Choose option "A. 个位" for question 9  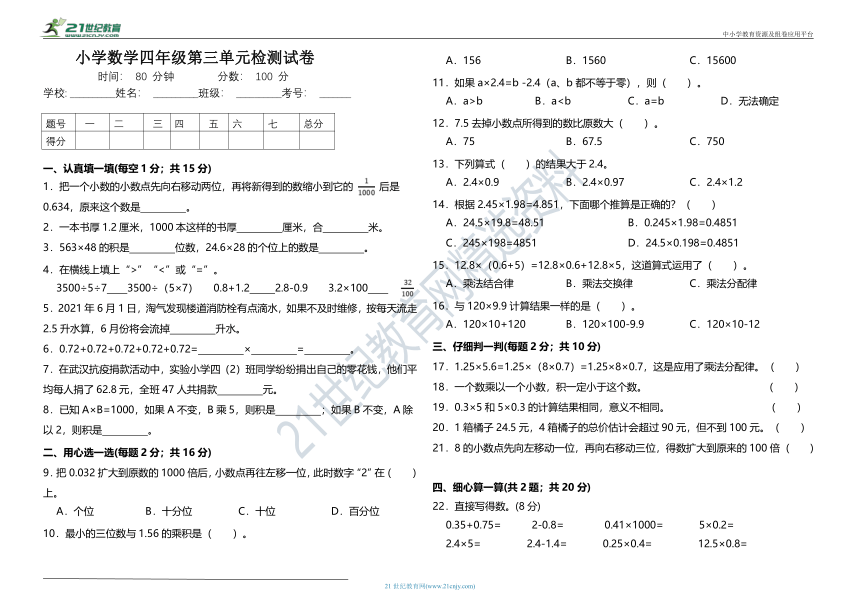[x=75, y=512]
